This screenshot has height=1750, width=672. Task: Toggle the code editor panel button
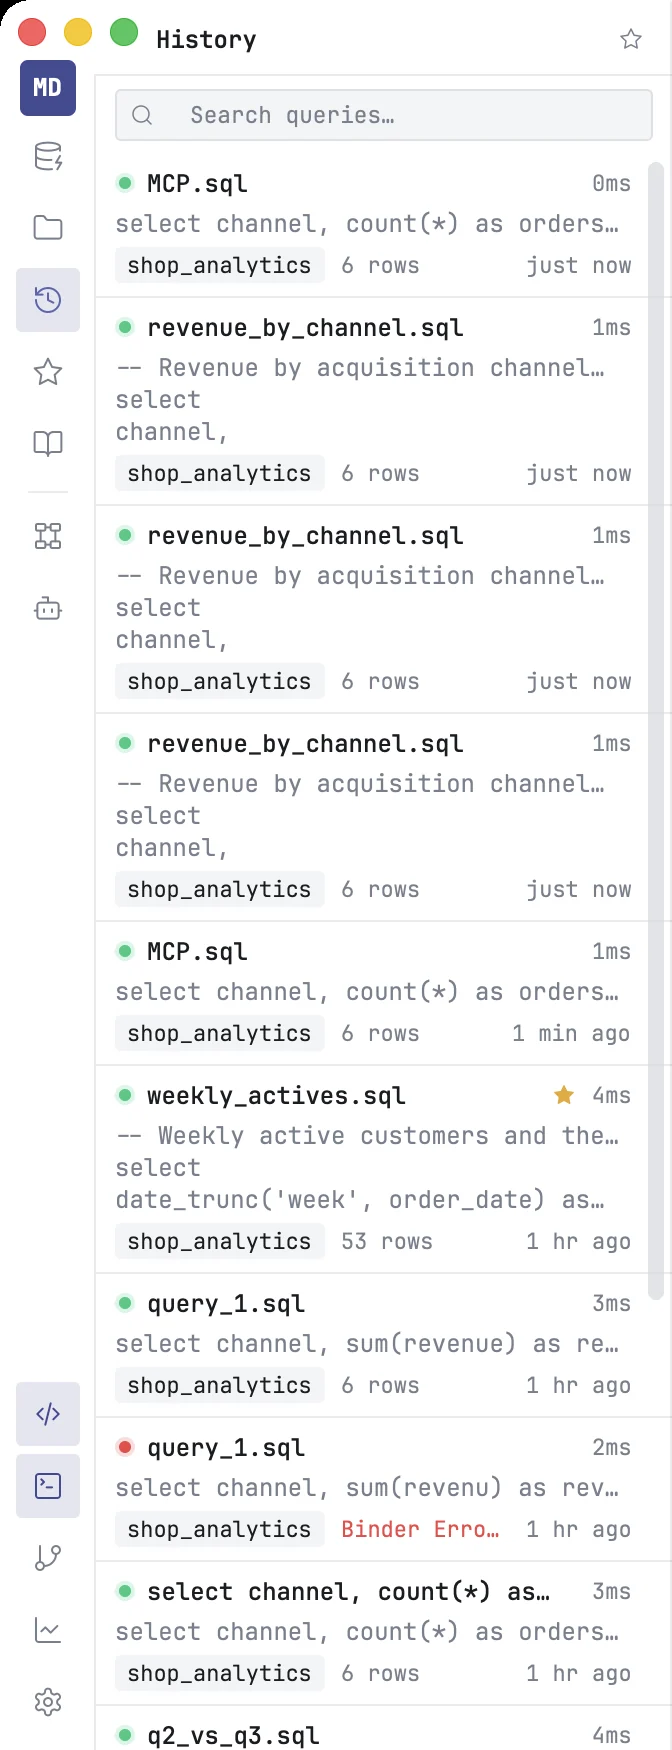coord(48,1414)
